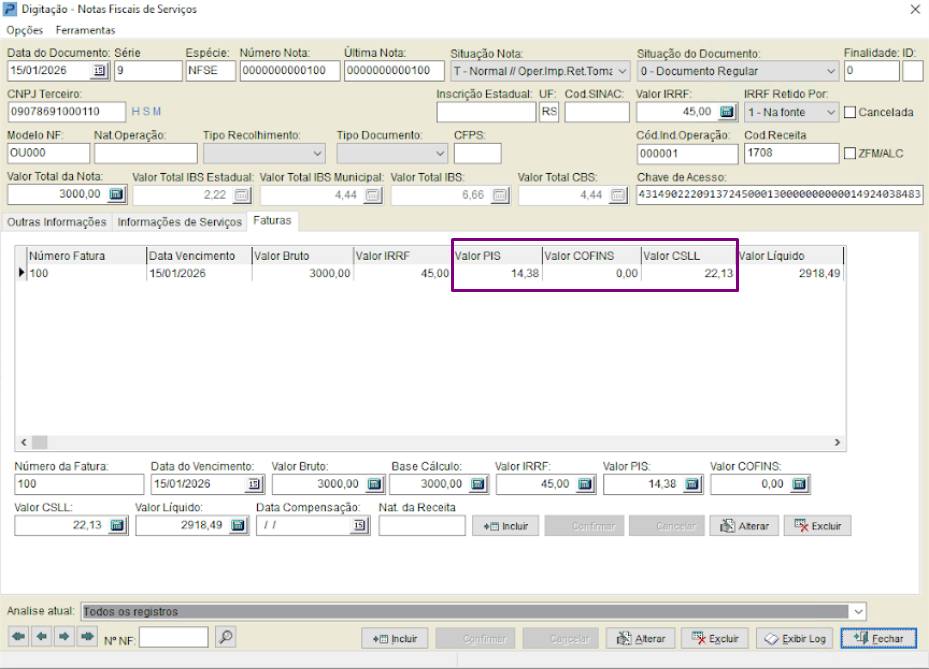Open the IRRF Retido Por dropdown
Viewport: 929px width, 669px height.
831,112
